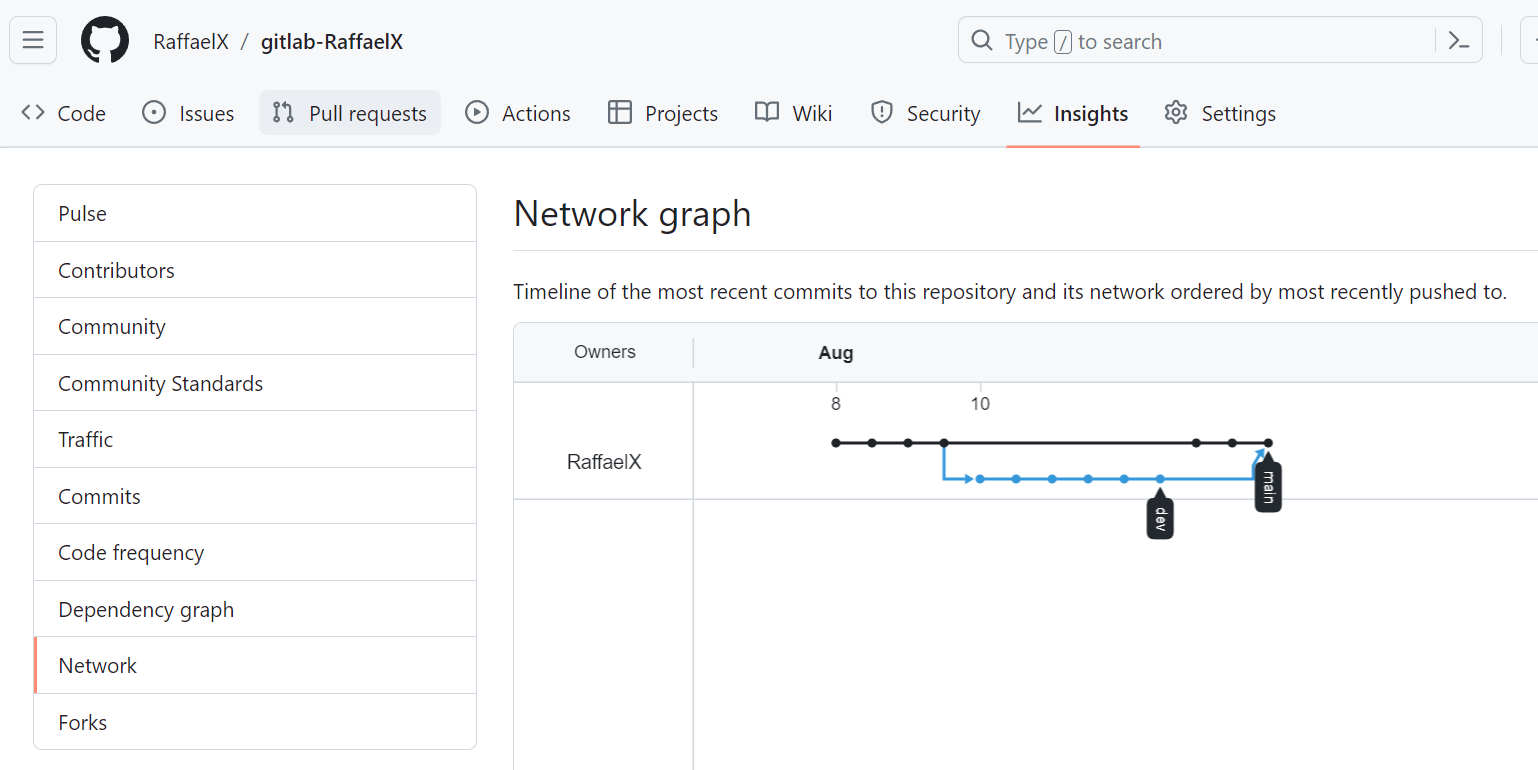Go to GitHub homepage via Octocat logo

pos(105,41)
